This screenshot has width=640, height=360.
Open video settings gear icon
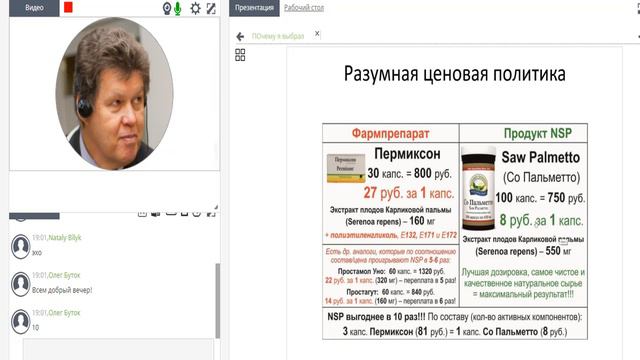coord(196,8)
